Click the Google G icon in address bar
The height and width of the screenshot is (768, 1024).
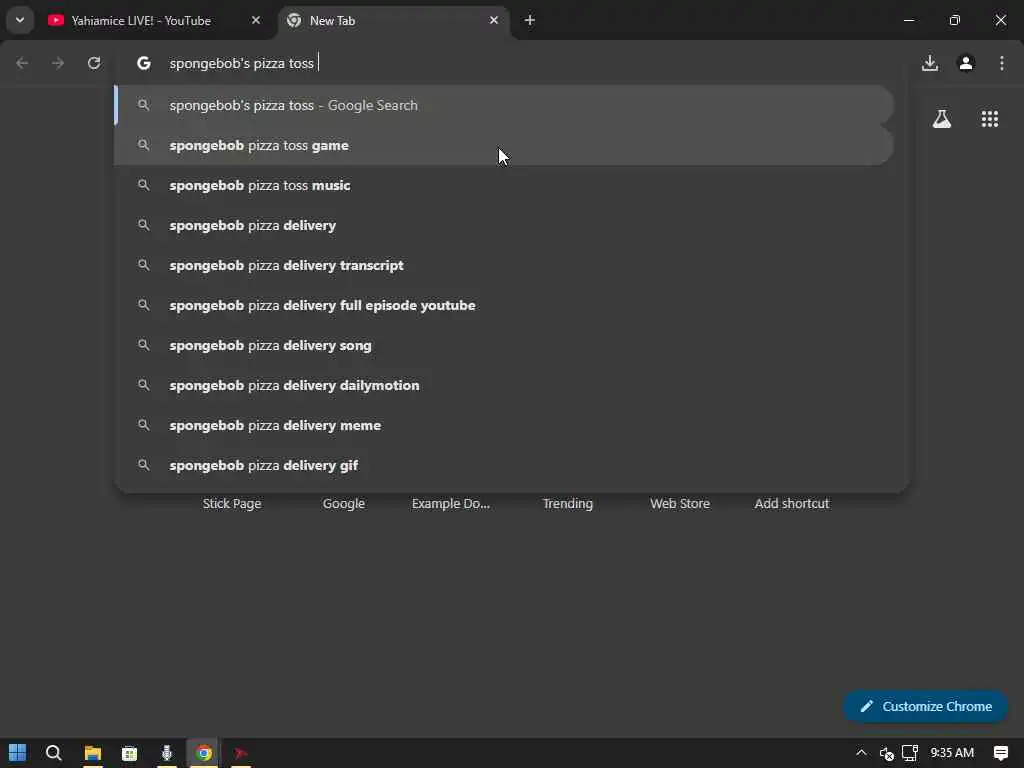[144, 63]
